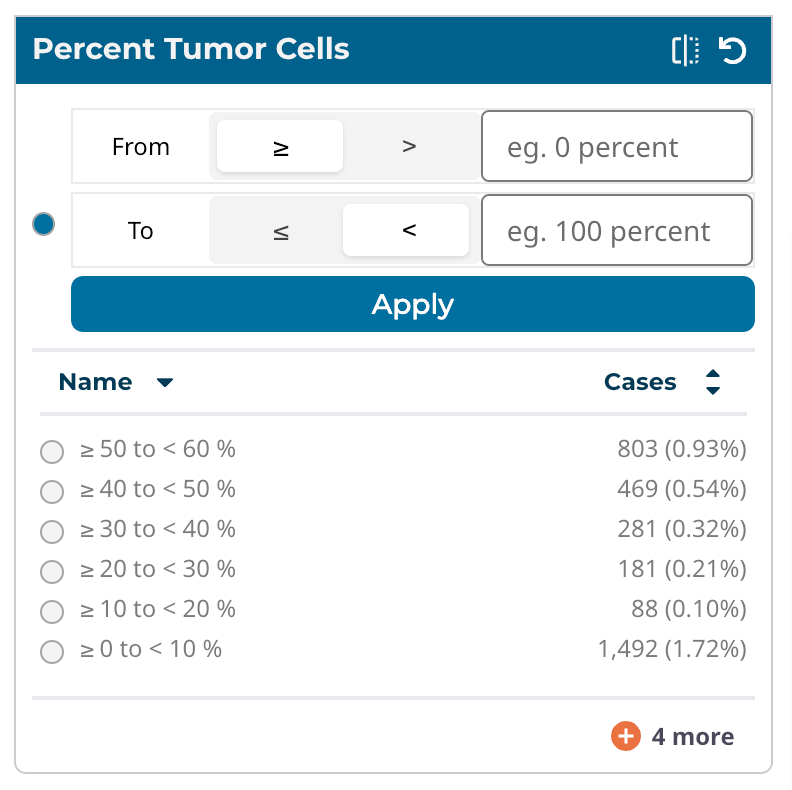Viewport: 792px width, 790px height.
Task: Select the ≥ 50 to < 60 % range
Action: 51,452
